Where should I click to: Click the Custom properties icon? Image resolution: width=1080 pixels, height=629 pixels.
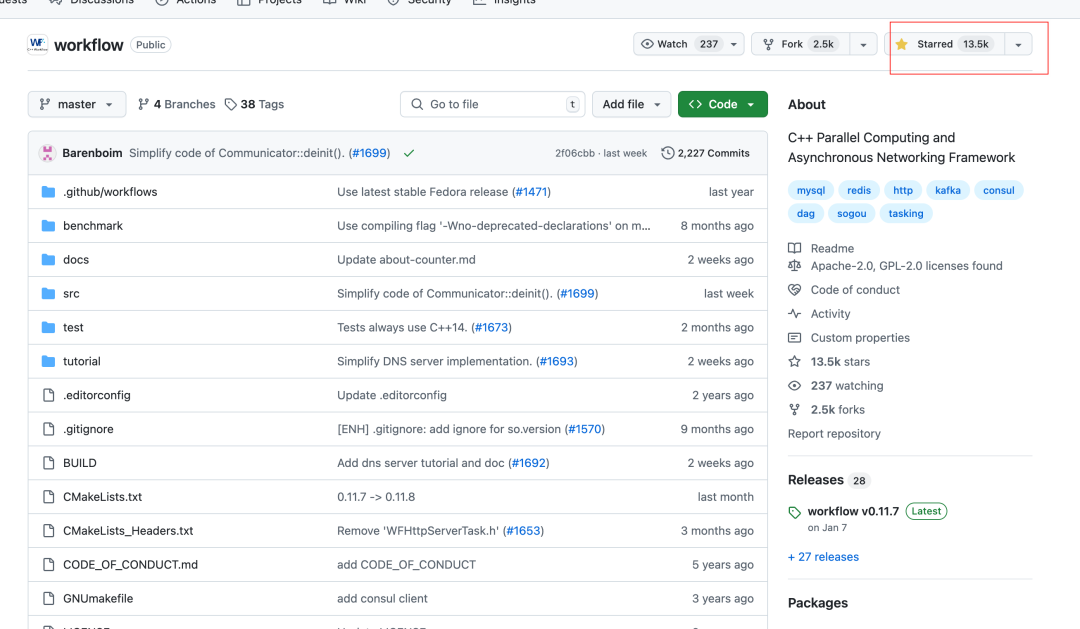795,338
